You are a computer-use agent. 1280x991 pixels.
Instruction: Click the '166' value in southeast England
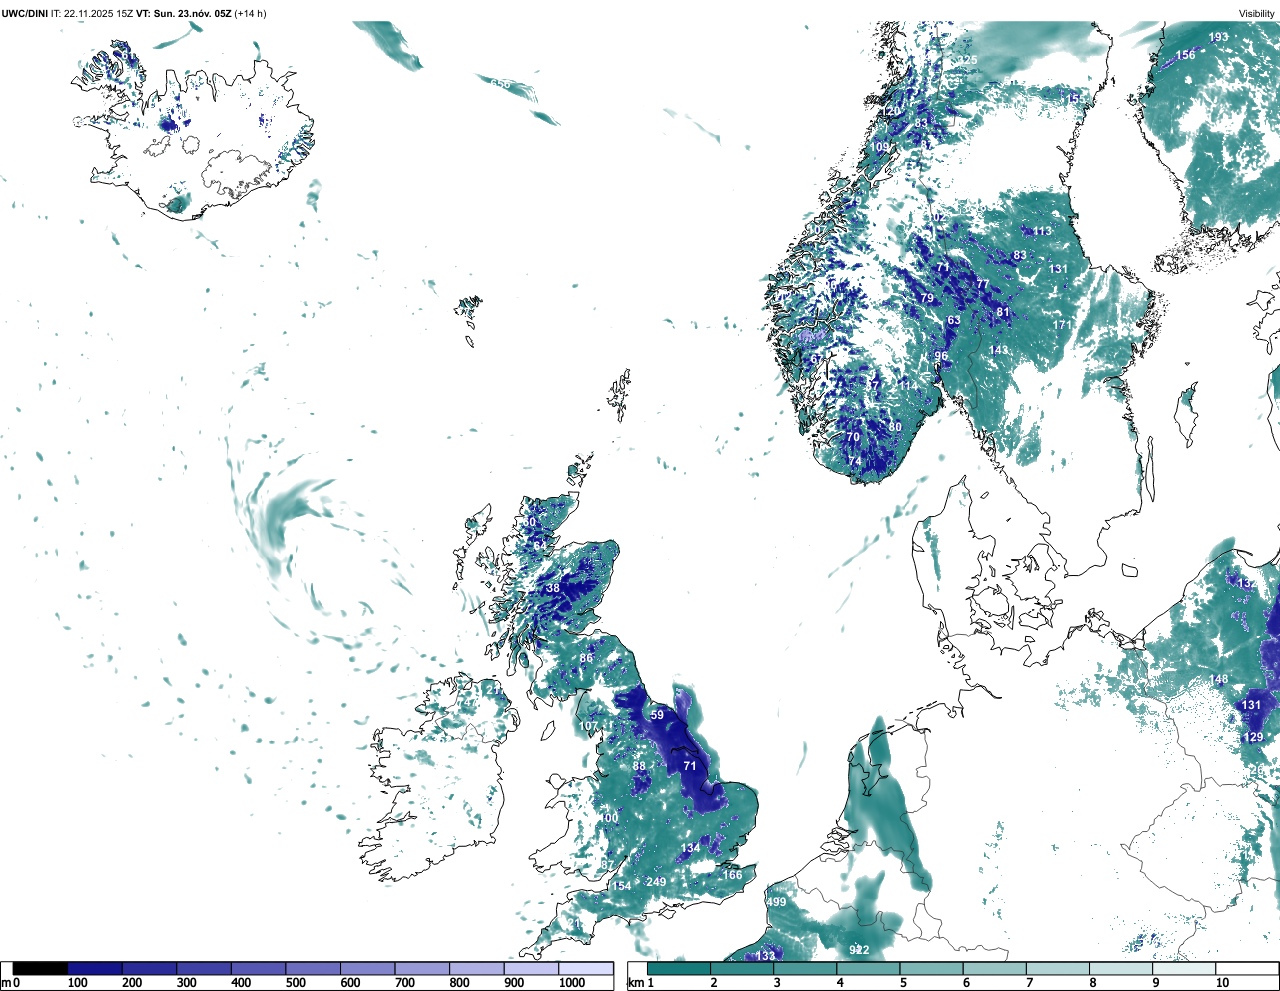(733, 875)
